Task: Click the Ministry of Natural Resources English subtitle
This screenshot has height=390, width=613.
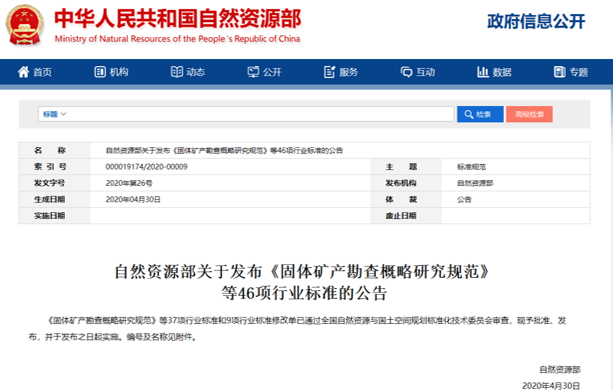Action: (177, 39)
